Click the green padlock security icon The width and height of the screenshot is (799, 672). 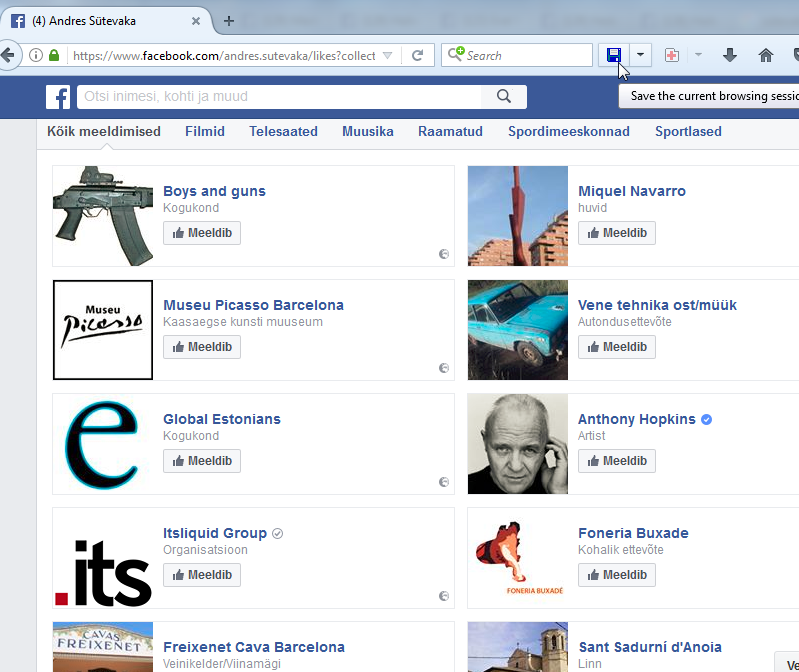[x=54, y=55]
